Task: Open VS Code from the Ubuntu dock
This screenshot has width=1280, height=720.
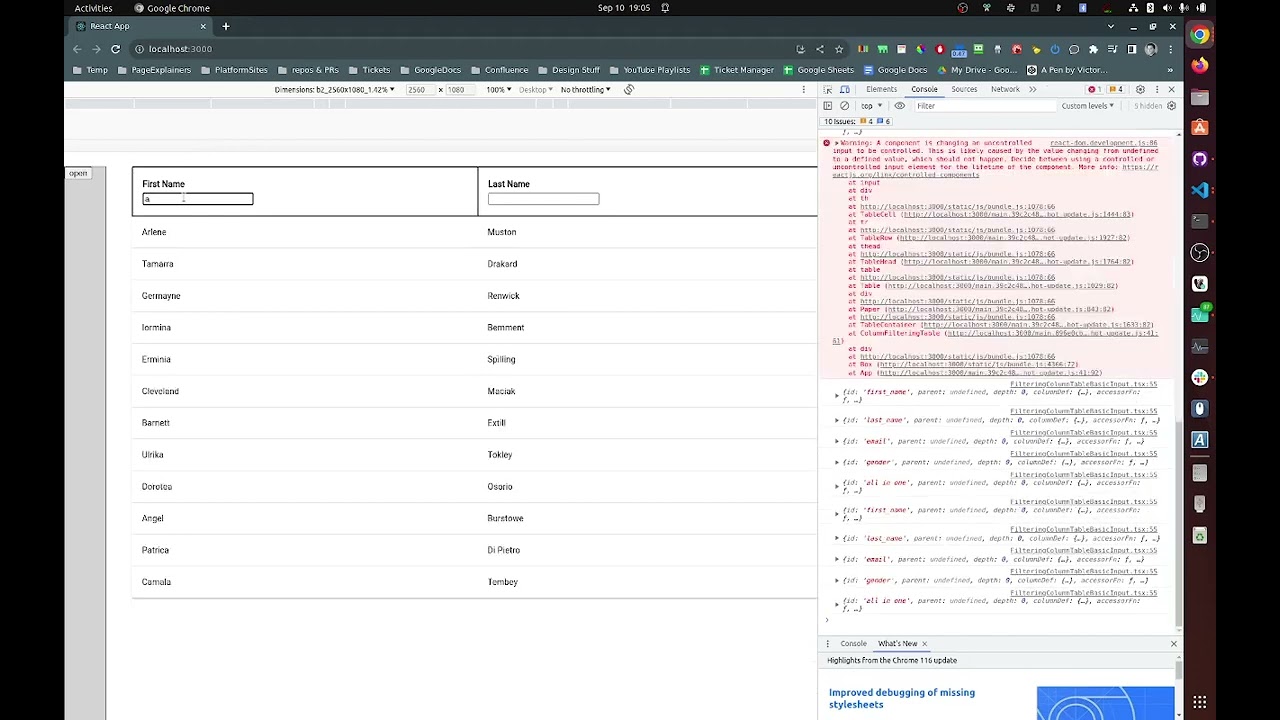Action: (1200, 190)
